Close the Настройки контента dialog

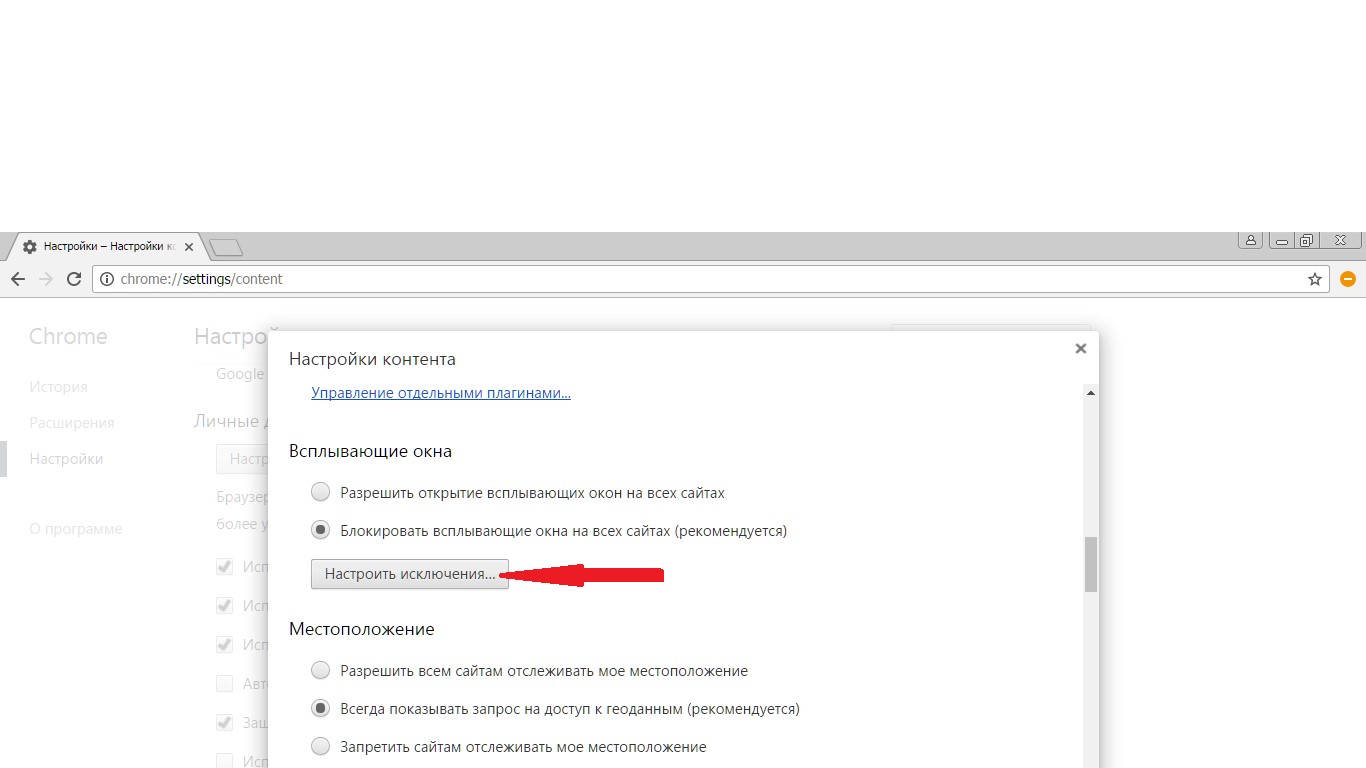[1080, 348]
